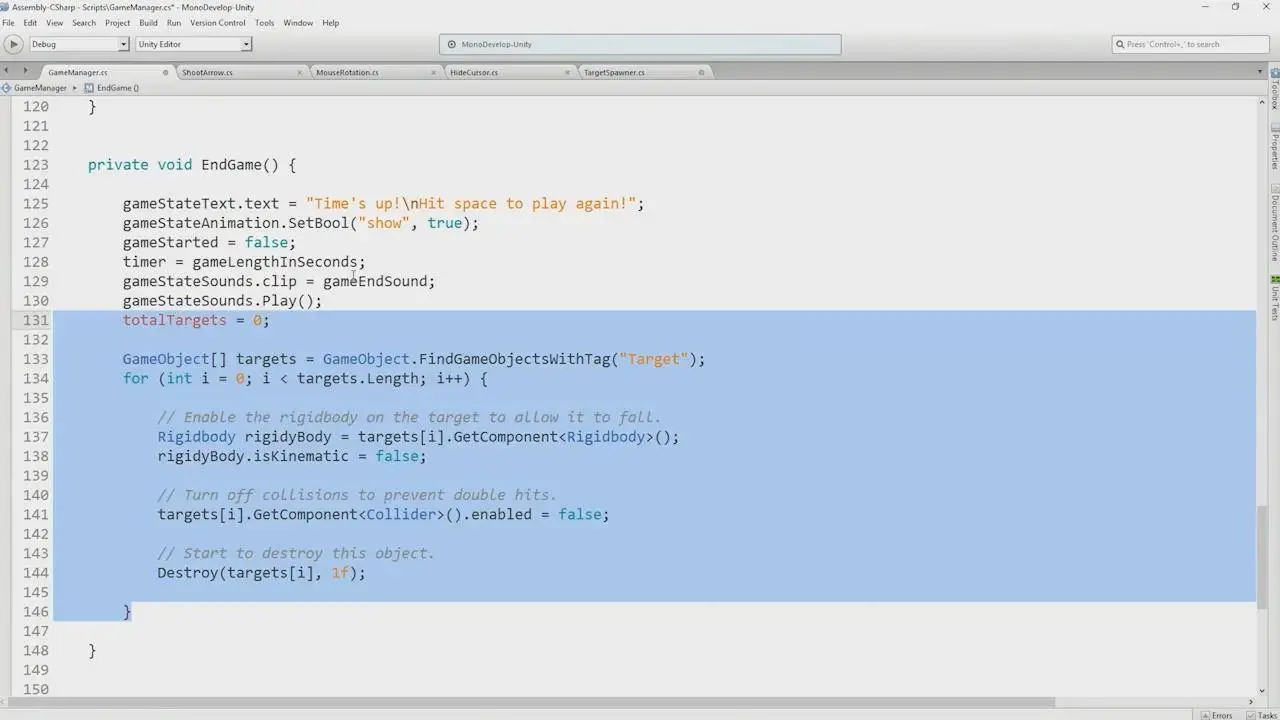Click the horizontal scrollbar thumb

530,701
